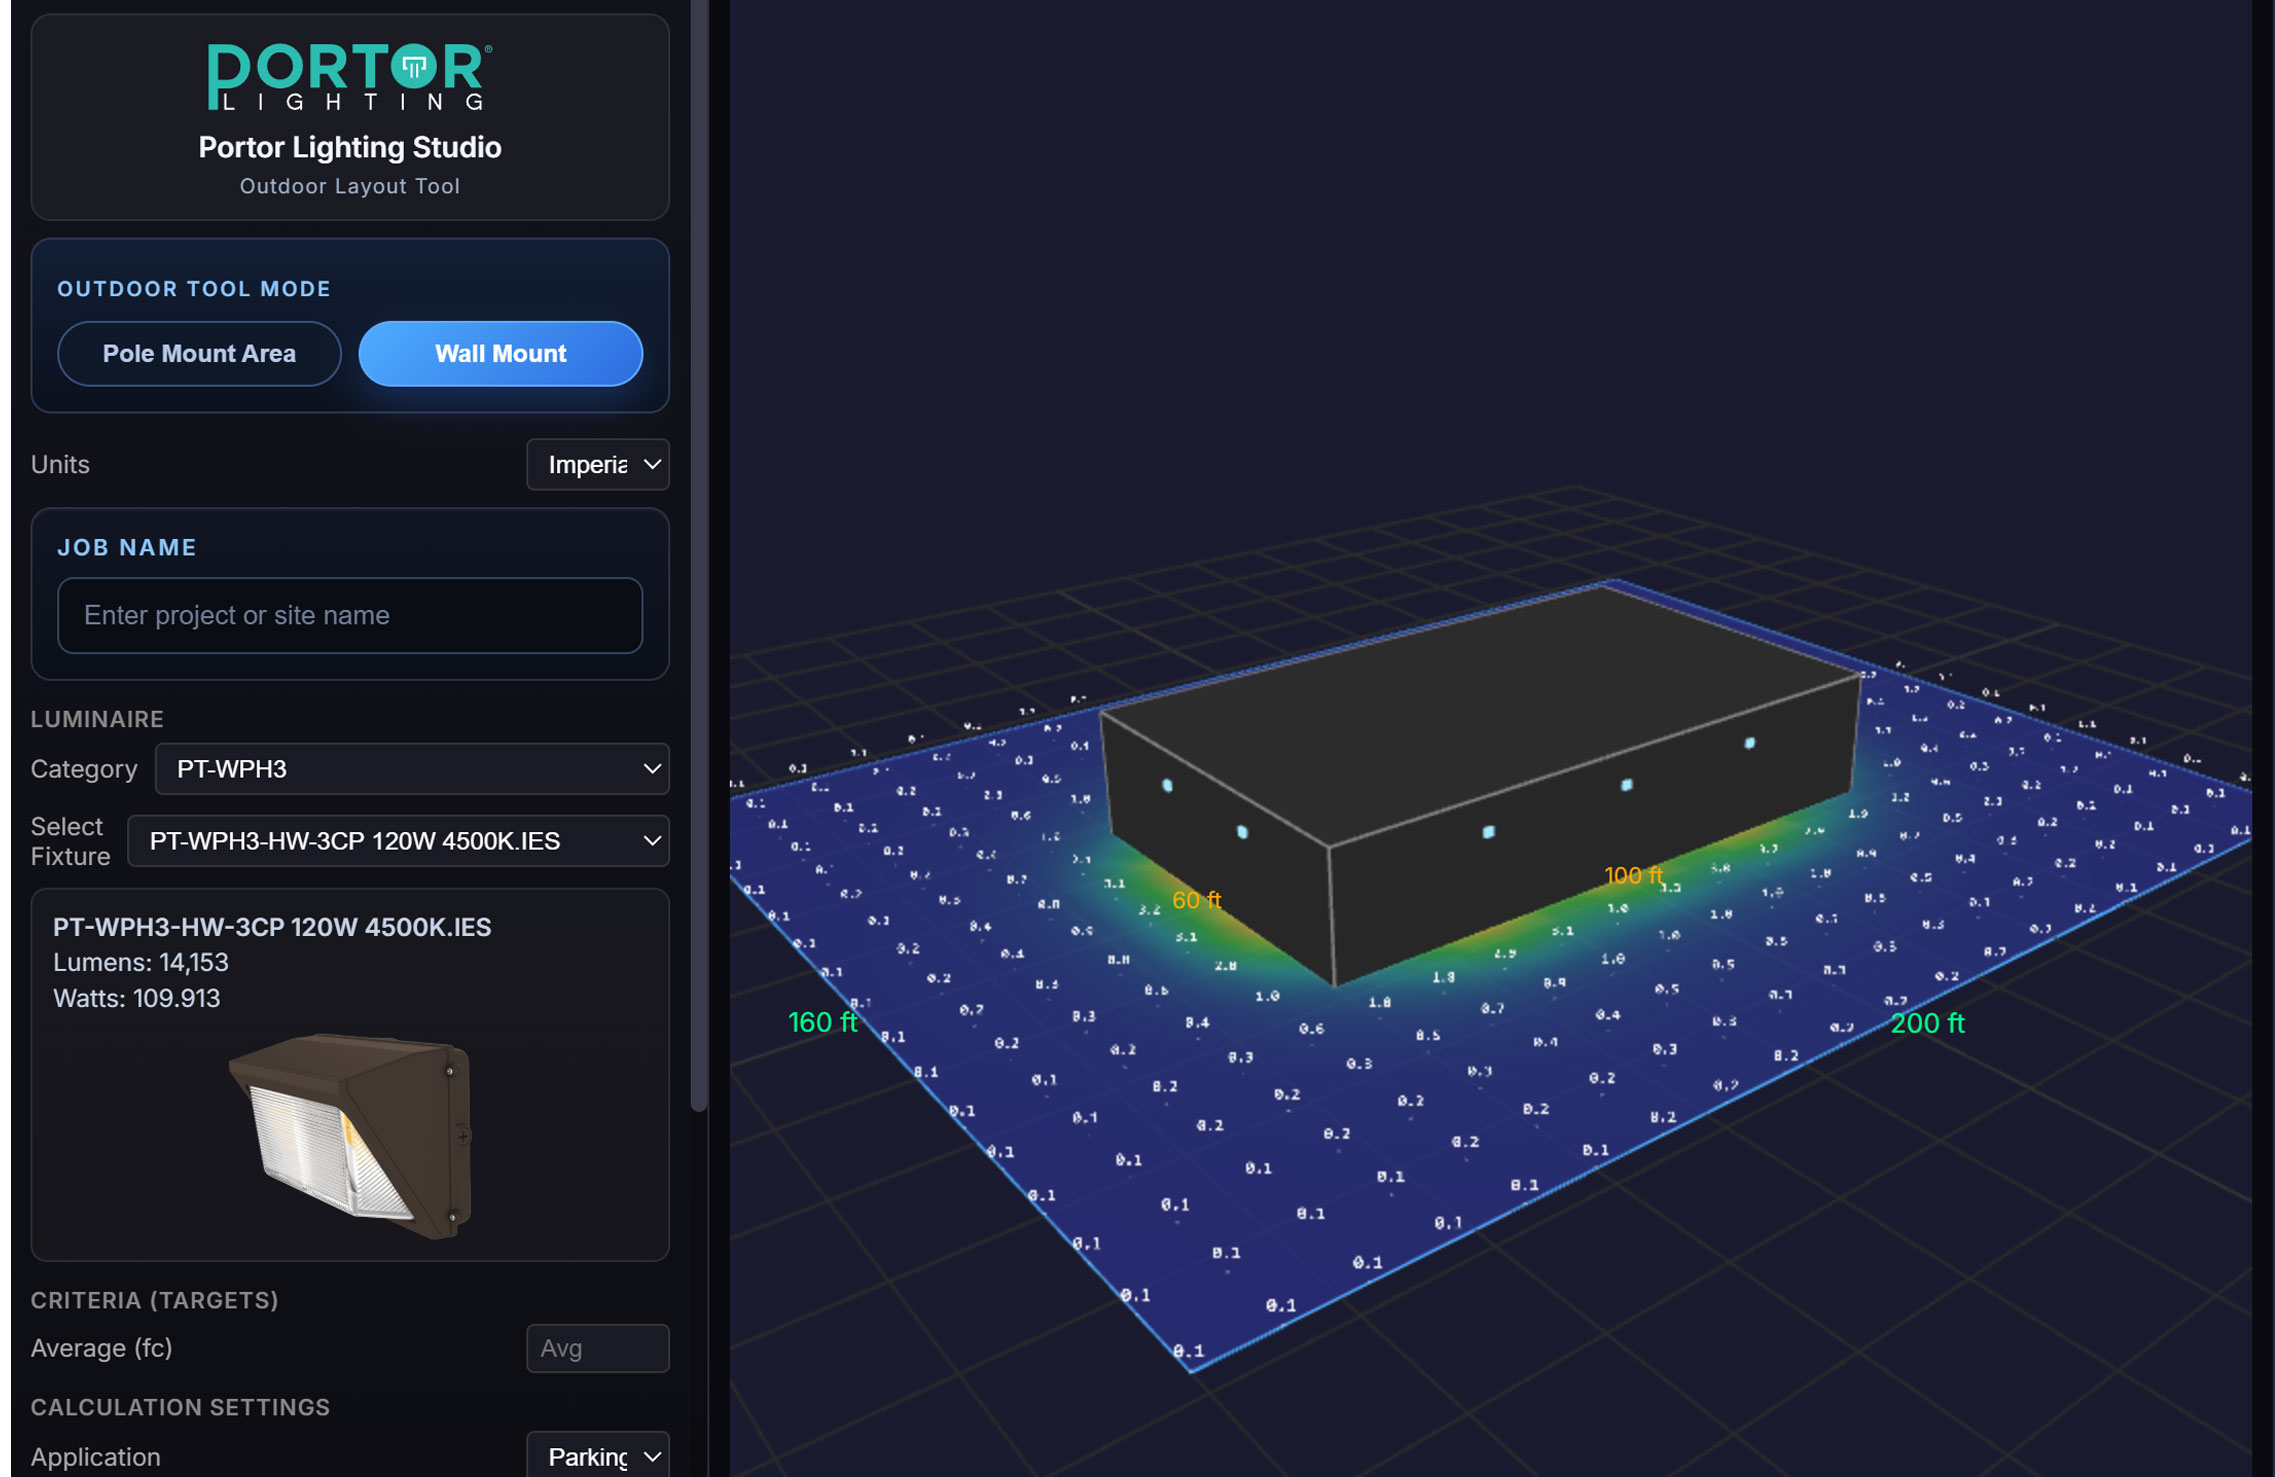Click the green 160 ft dimension label
The image size is (2275, 1477).
(x=822, y=1022)
